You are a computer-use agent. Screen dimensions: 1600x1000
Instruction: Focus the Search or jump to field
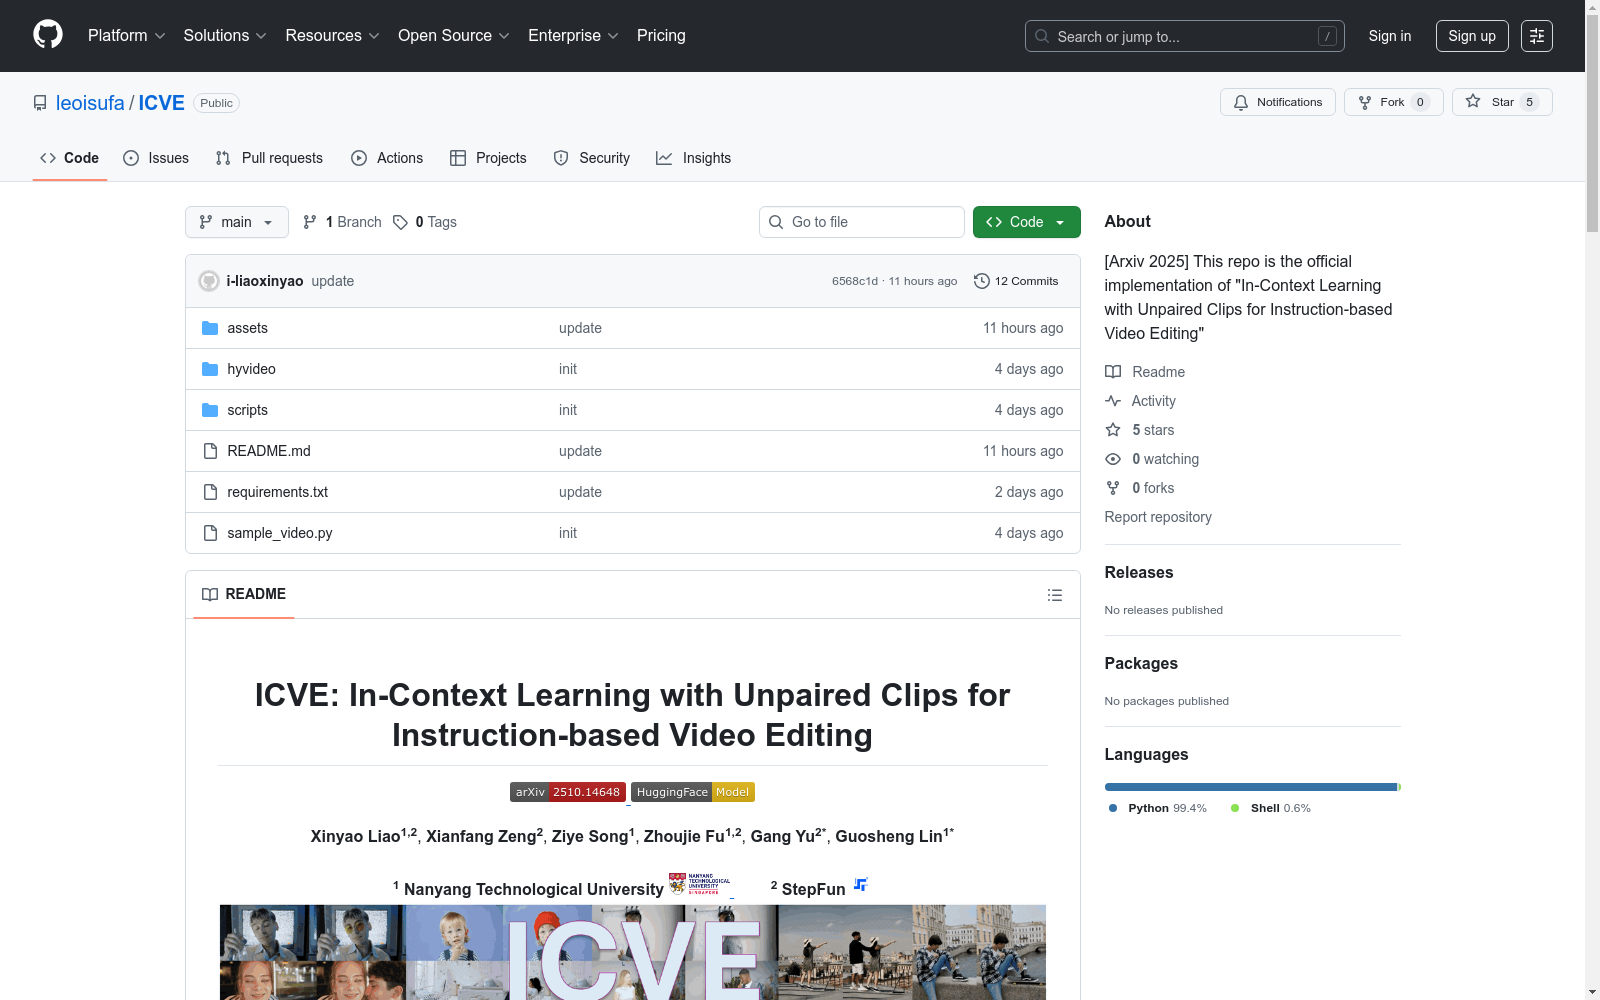coord(1185,36)
